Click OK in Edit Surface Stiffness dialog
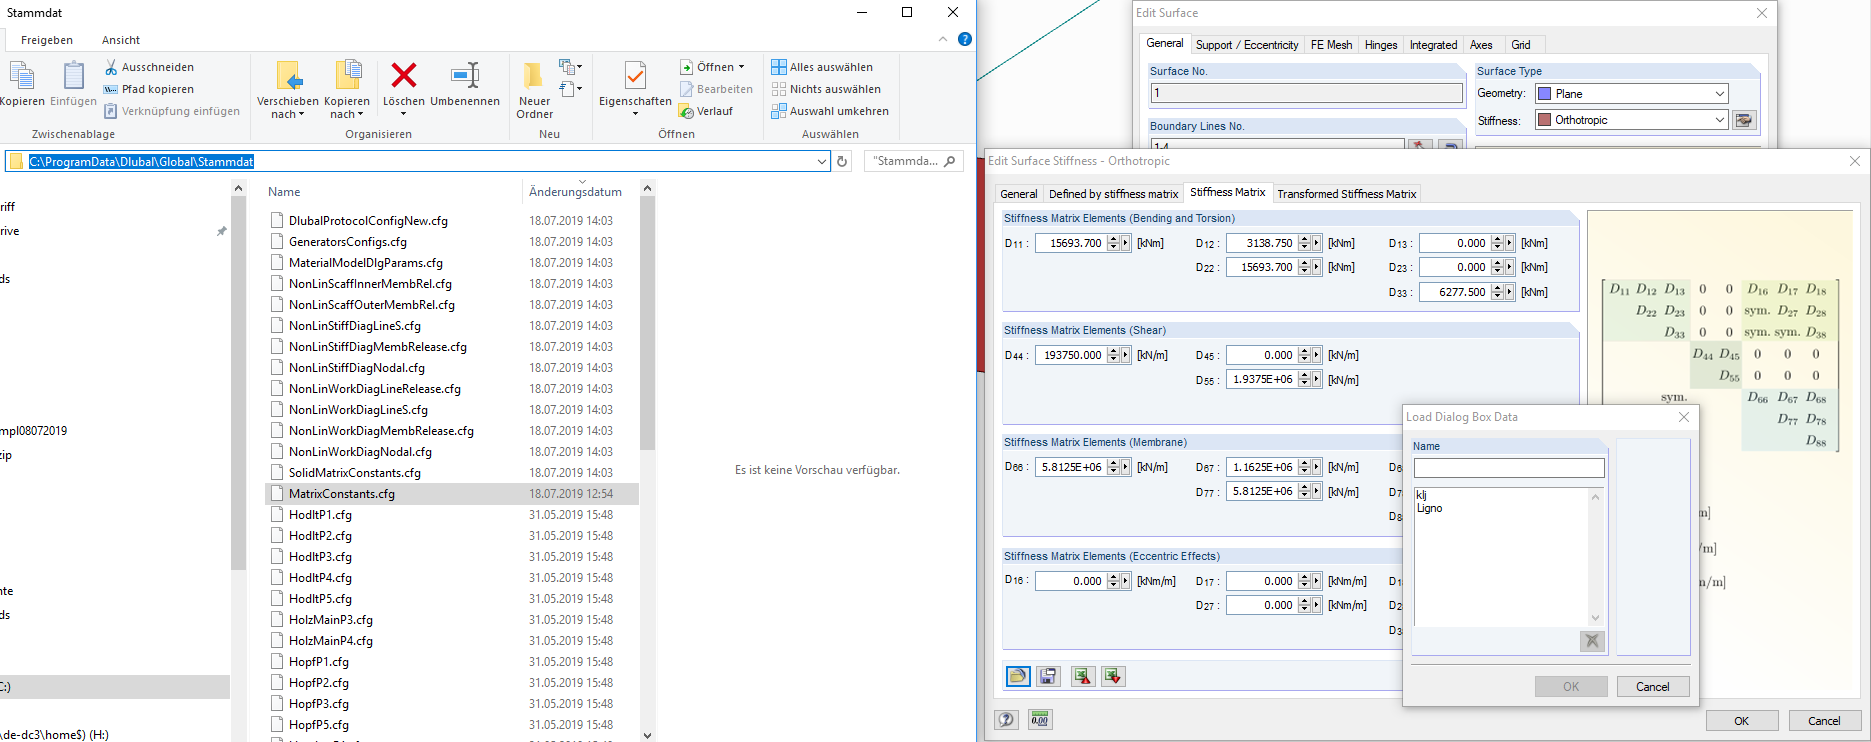 click(1742, 721)
